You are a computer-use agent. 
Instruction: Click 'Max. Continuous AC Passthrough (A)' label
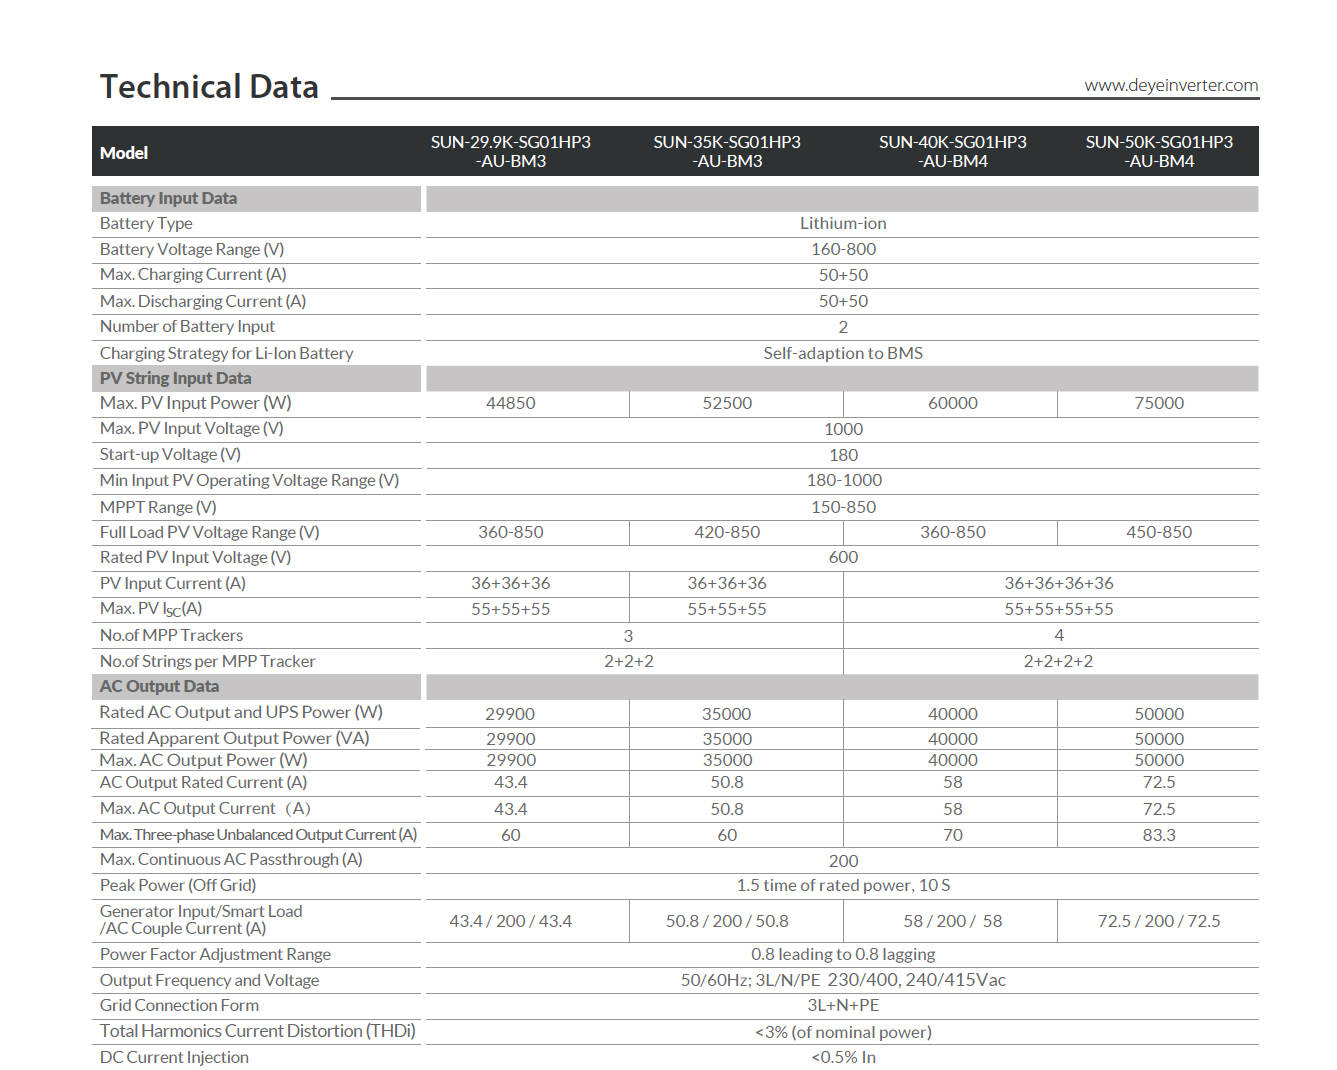tap(231, 860)
